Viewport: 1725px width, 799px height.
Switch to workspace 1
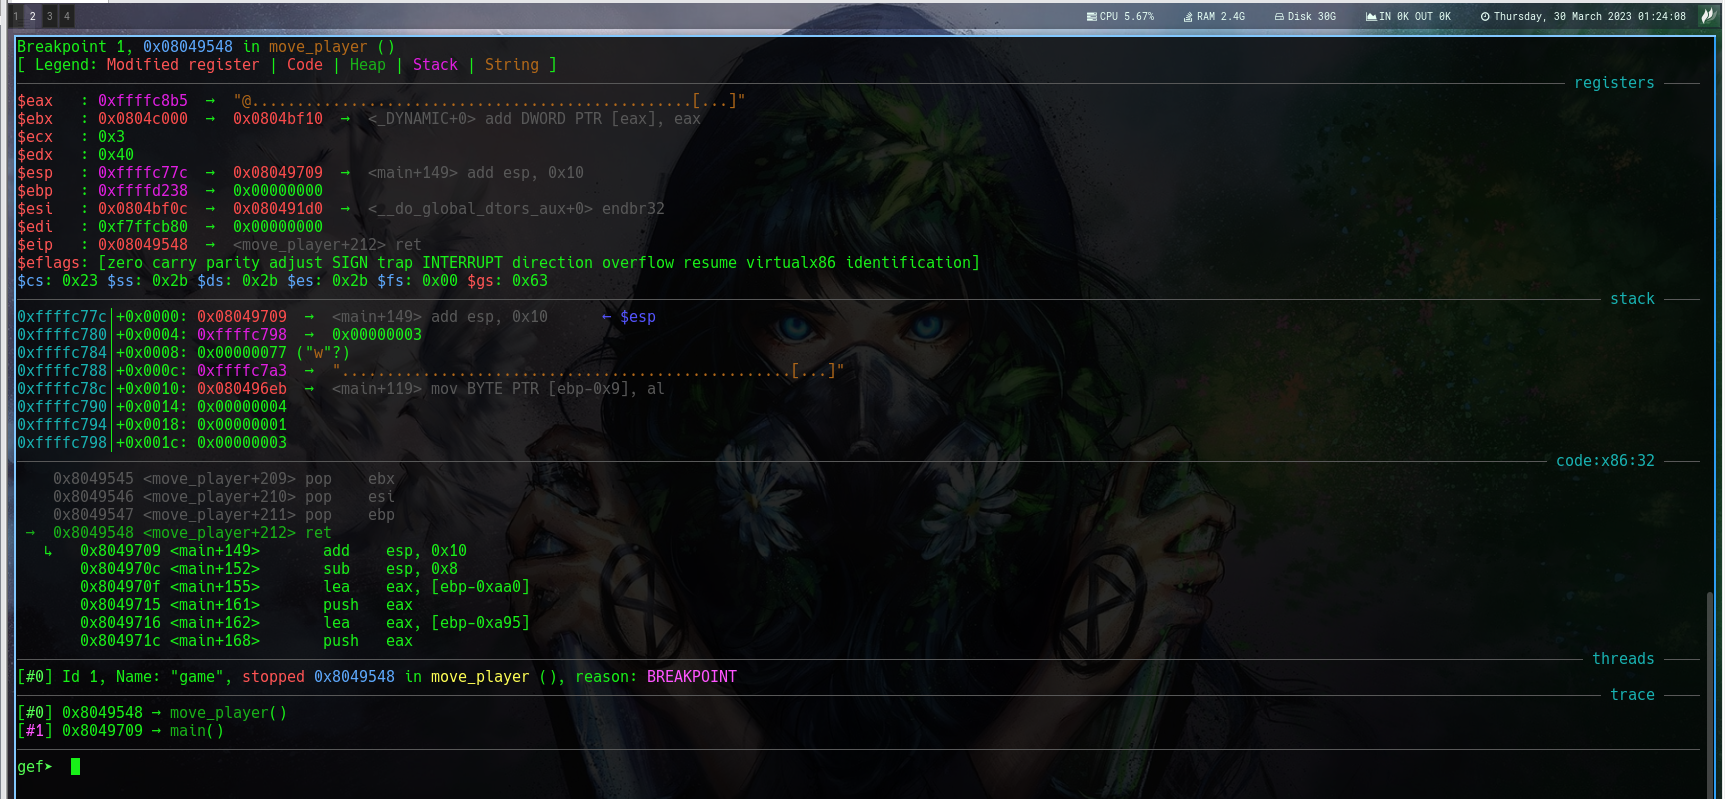click(16, 16)
